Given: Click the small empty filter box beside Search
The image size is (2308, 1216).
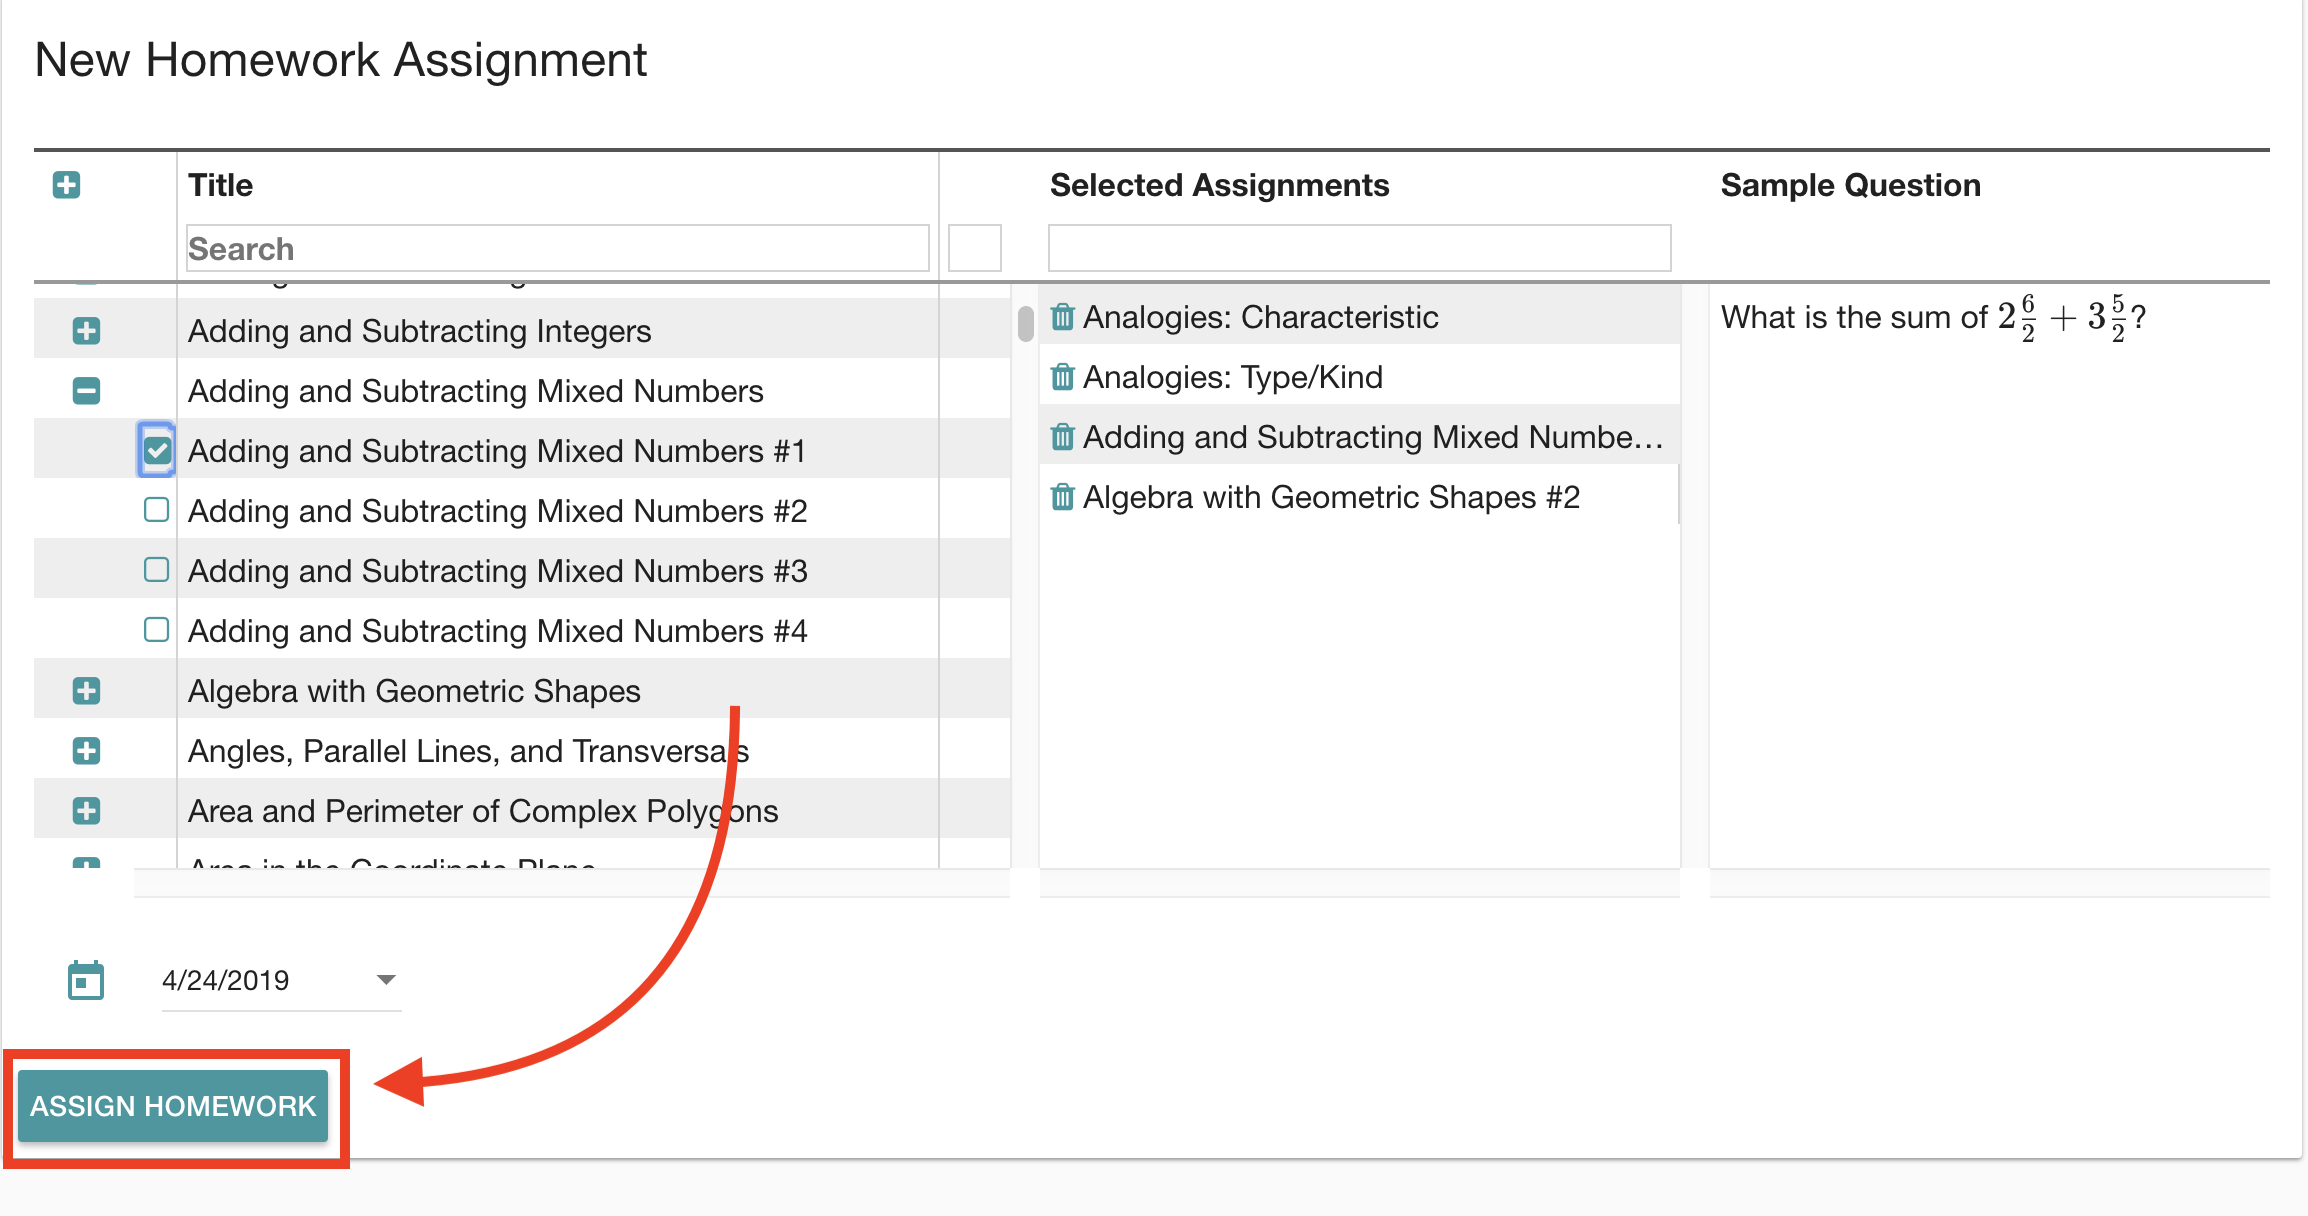Looking at the screenshot, I should (975, 248).
